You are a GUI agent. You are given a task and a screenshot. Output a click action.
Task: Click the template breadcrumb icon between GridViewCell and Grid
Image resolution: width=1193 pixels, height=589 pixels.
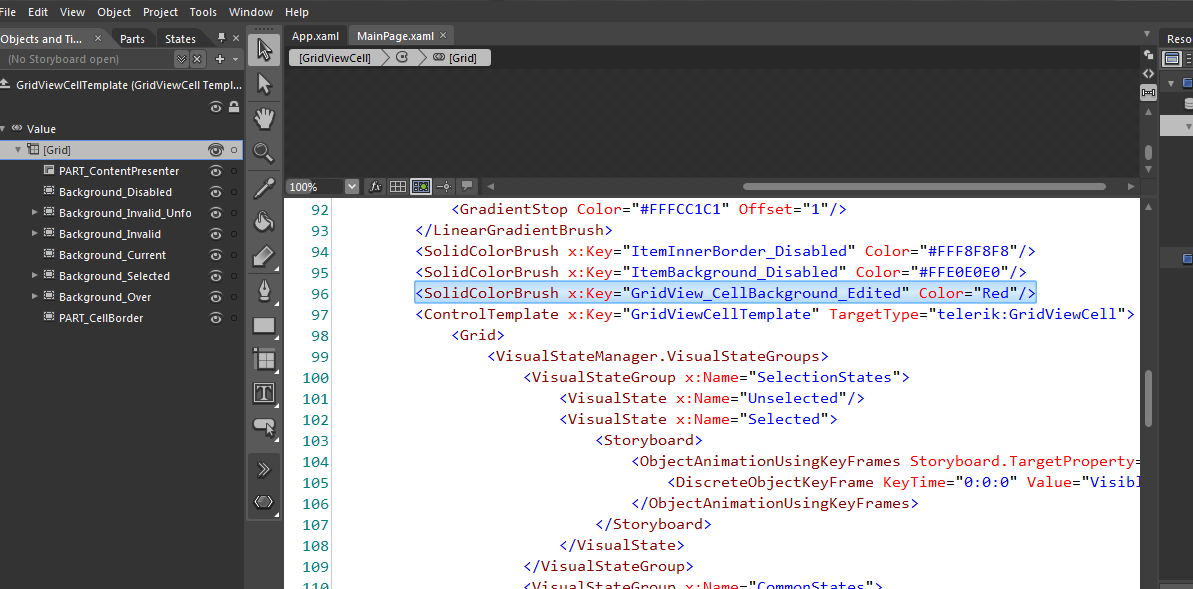tap(402, 57)
